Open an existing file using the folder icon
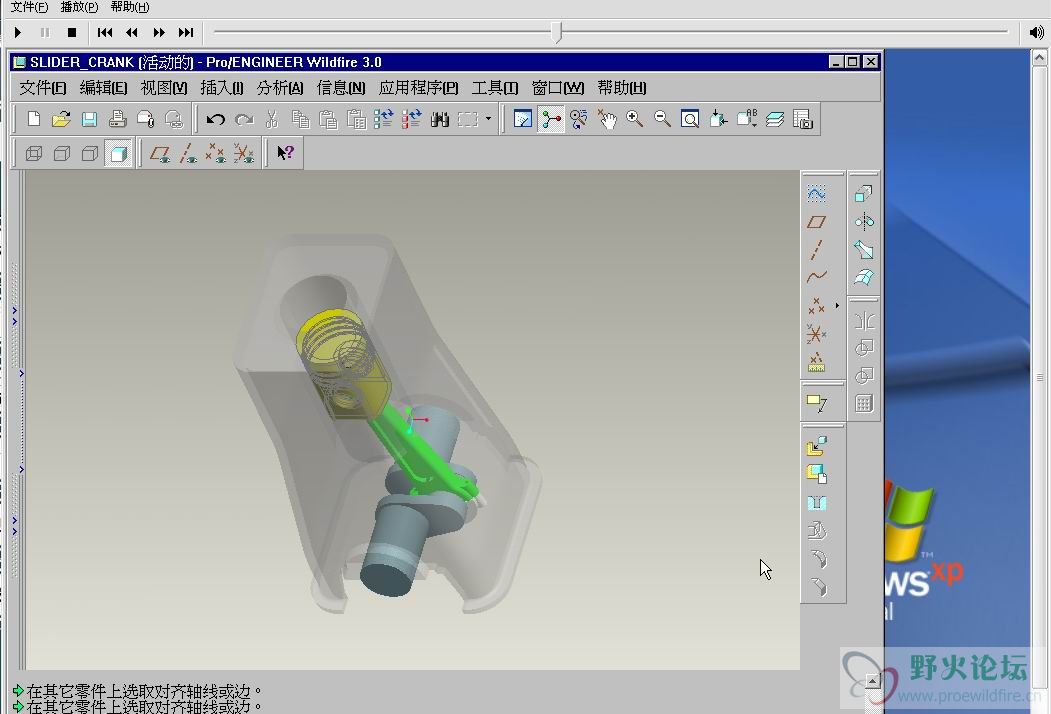1051x714 pixels. (x=61, y=119)
